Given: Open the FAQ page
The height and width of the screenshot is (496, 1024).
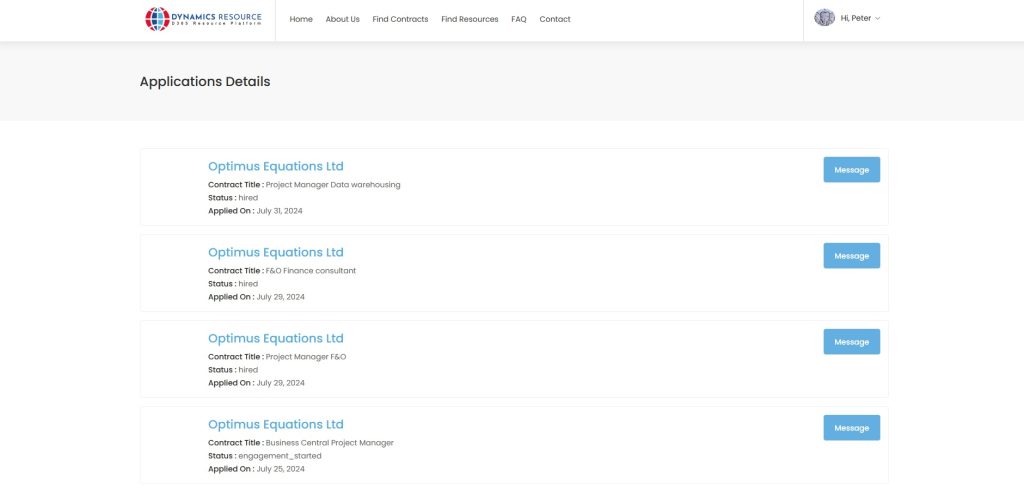Looking at the screenshot, I should click(518, 19).
